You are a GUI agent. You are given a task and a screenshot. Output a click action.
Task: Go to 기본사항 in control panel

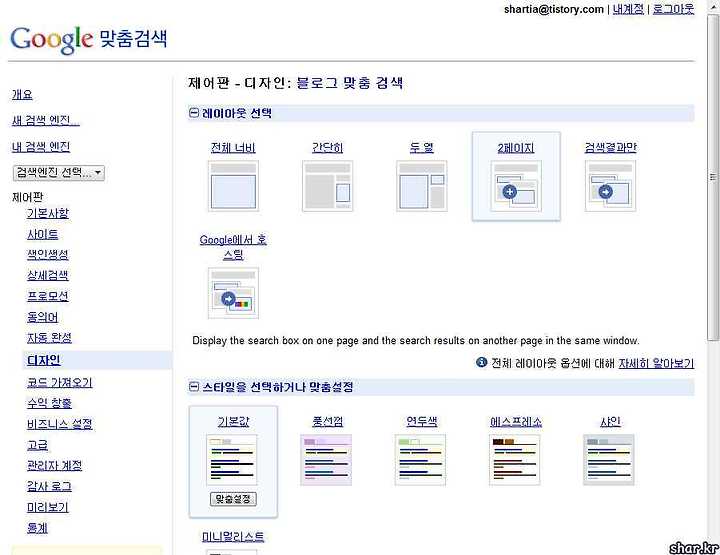click(48, 213)
